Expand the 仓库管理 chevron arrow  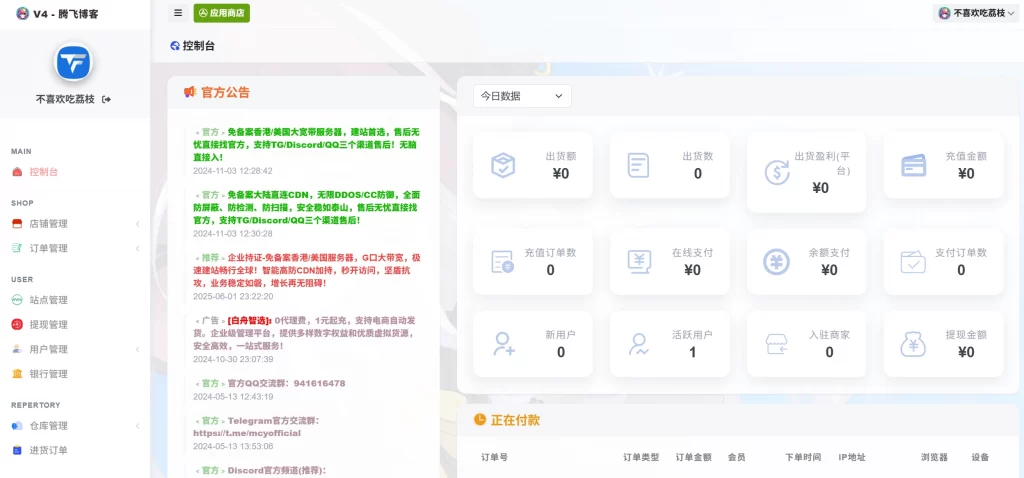[138, 426]
